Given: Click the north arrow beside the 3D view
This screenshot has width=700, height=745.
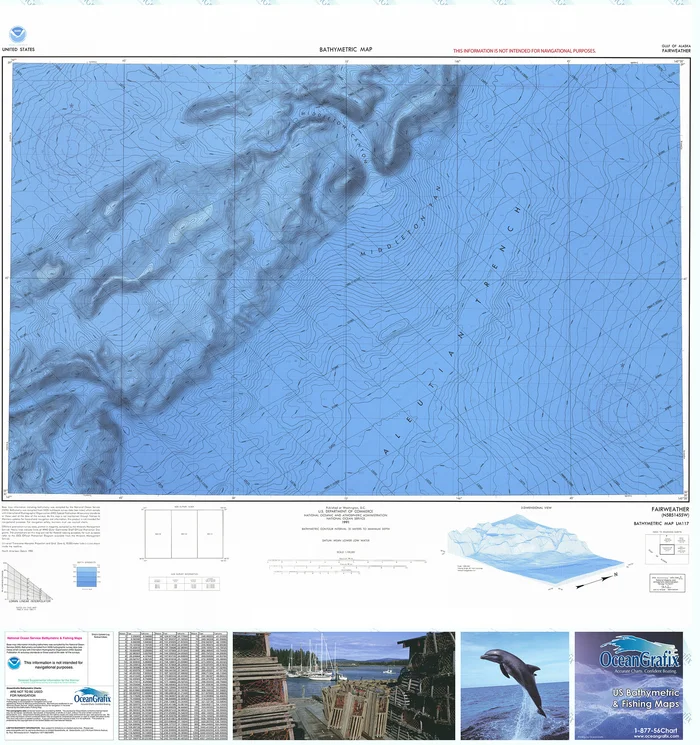Looking at the screenshot, I should coord(597,581).
